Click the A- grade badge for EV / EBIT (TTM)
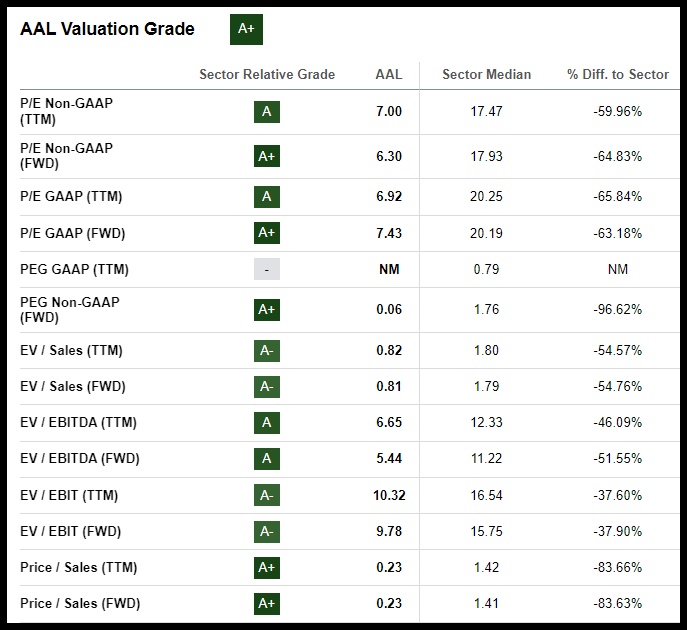687x630 pixels. click(x=266, y=495)
